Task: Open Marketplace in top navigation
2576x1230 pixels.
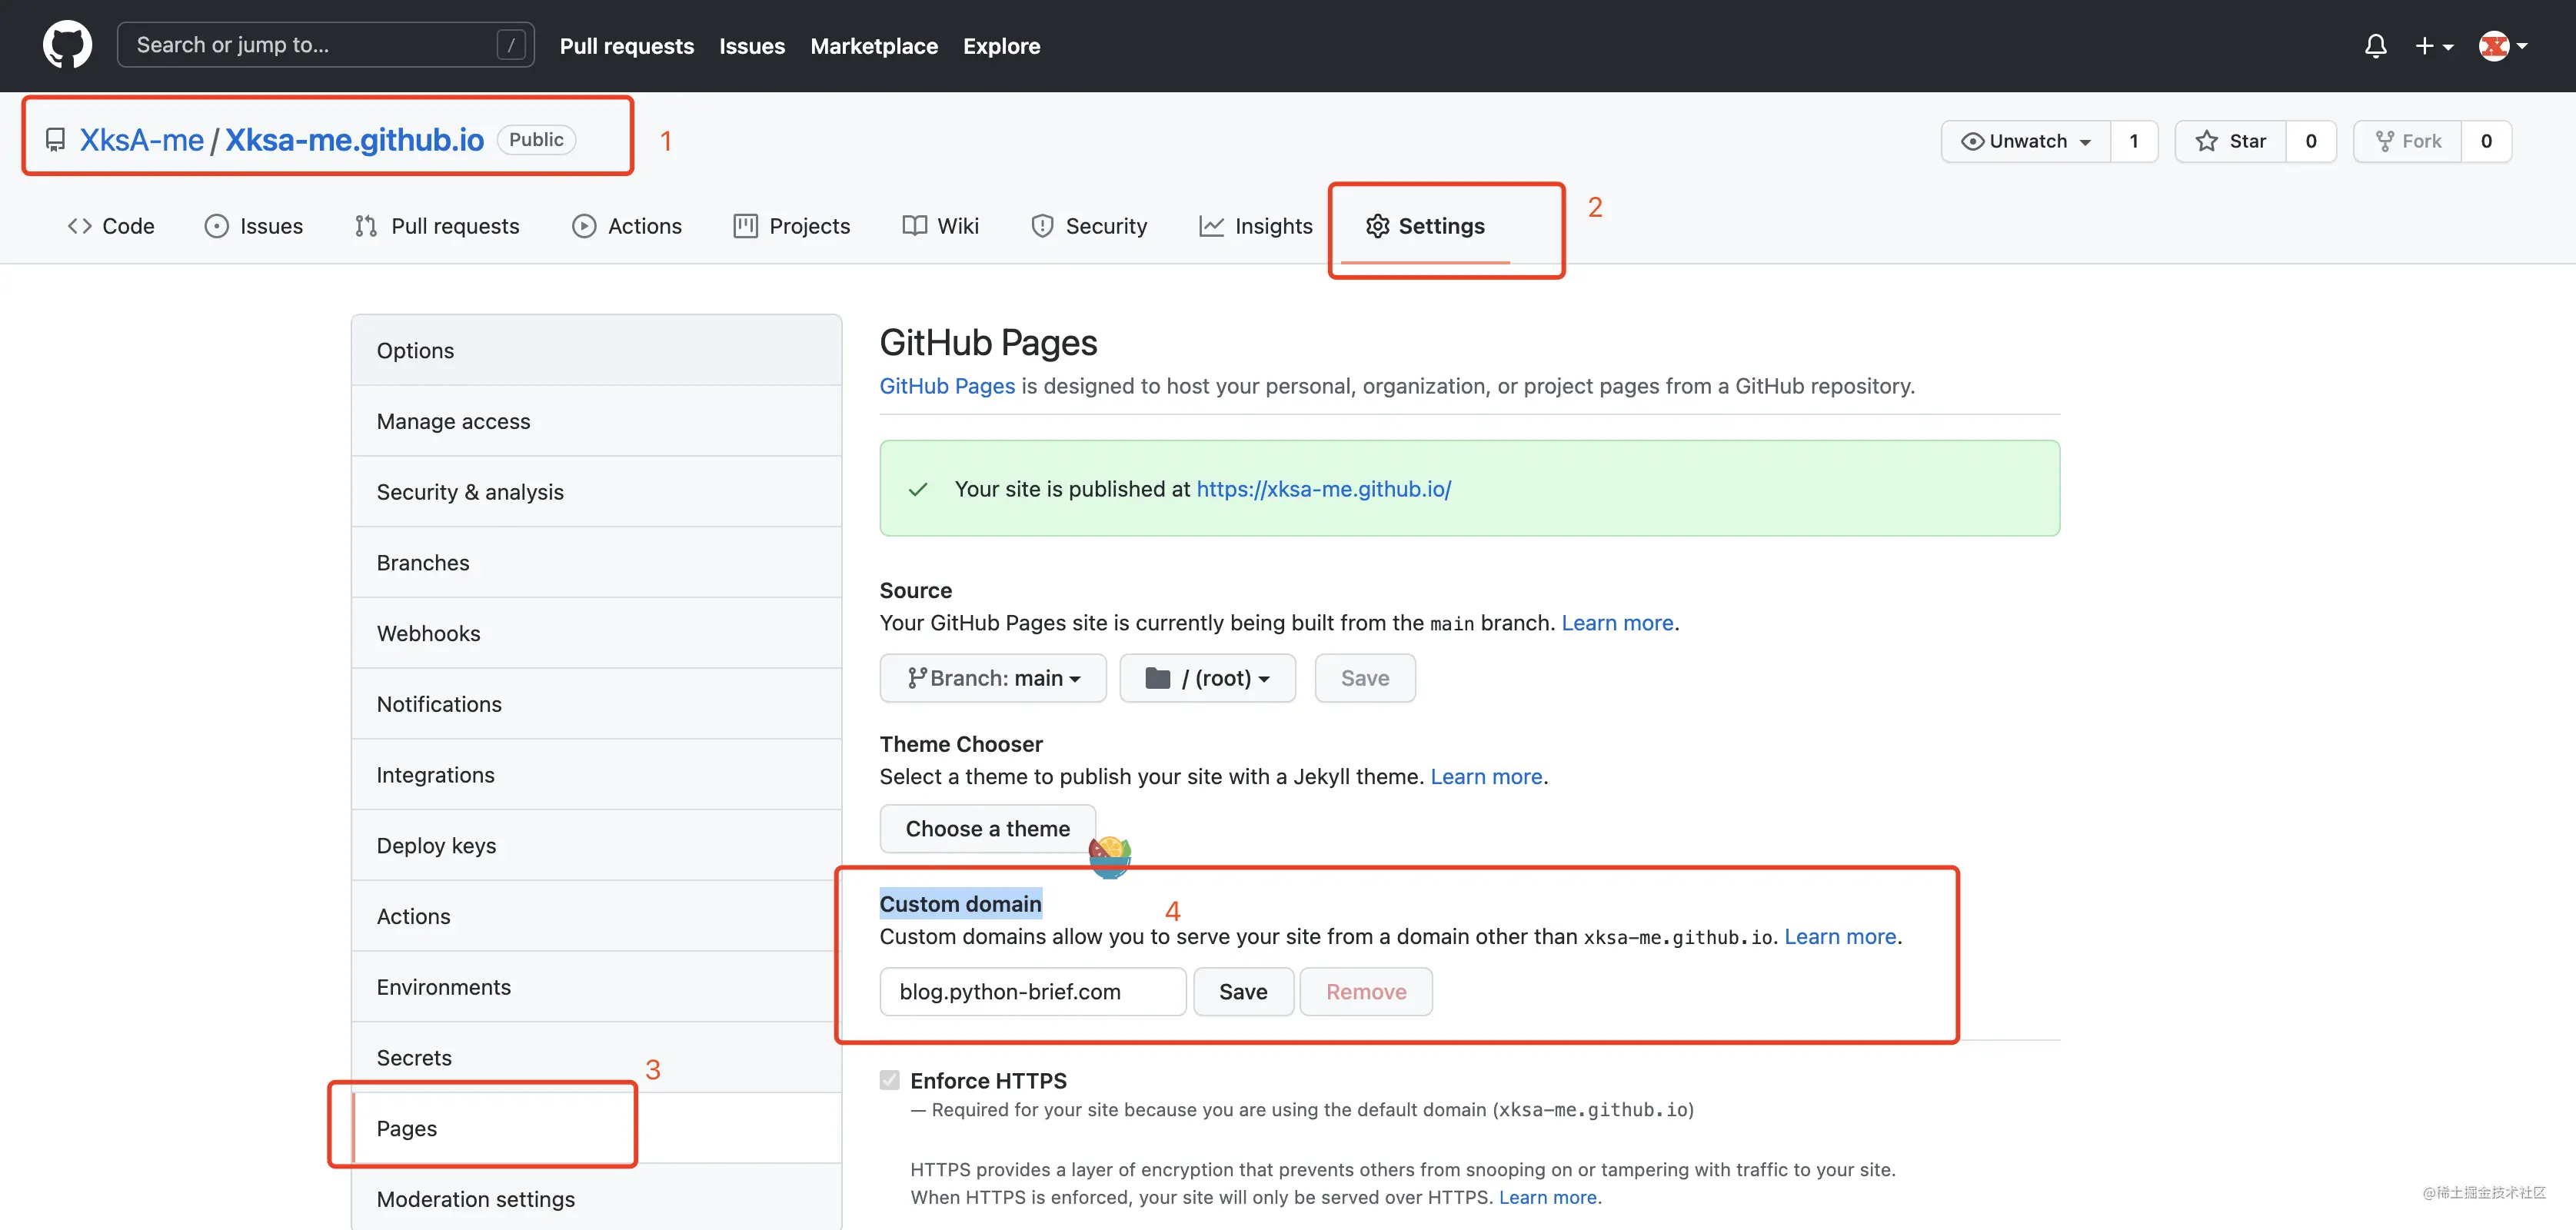Action: click(x=874, y=46)
